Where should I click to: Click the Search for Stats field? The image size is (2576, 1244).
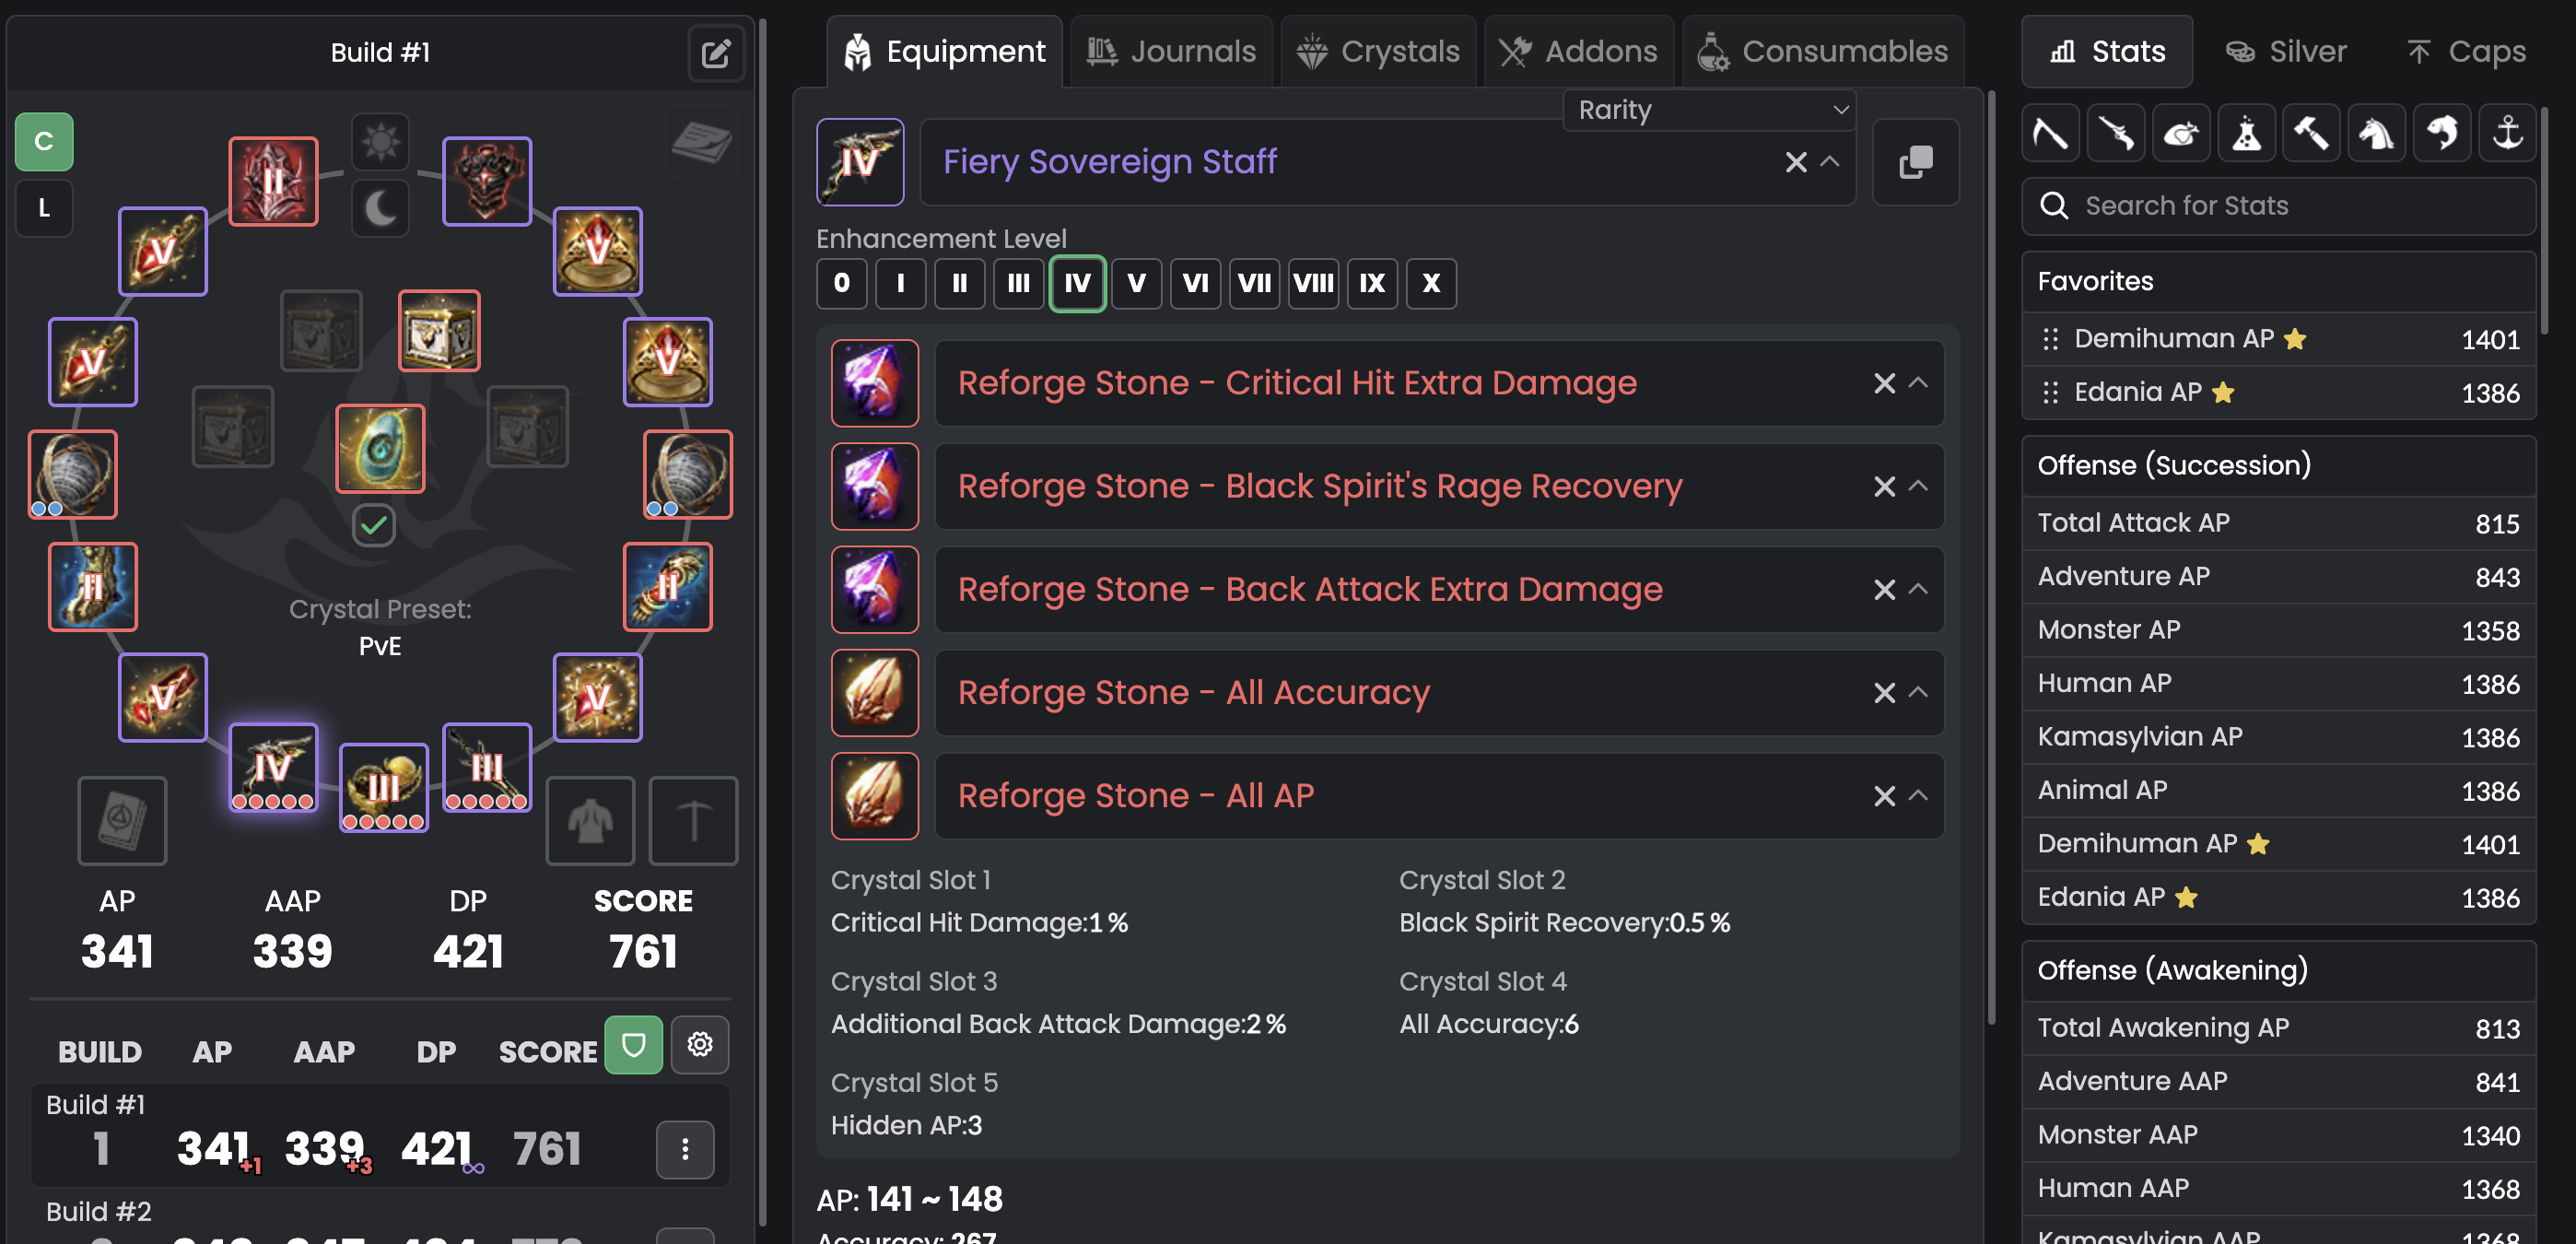tap(2278, 206)
